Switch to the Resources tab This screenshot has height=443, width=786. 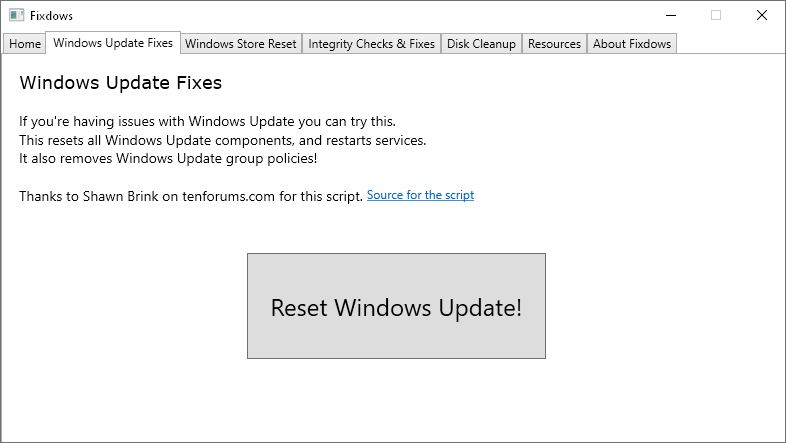point(554,44)
